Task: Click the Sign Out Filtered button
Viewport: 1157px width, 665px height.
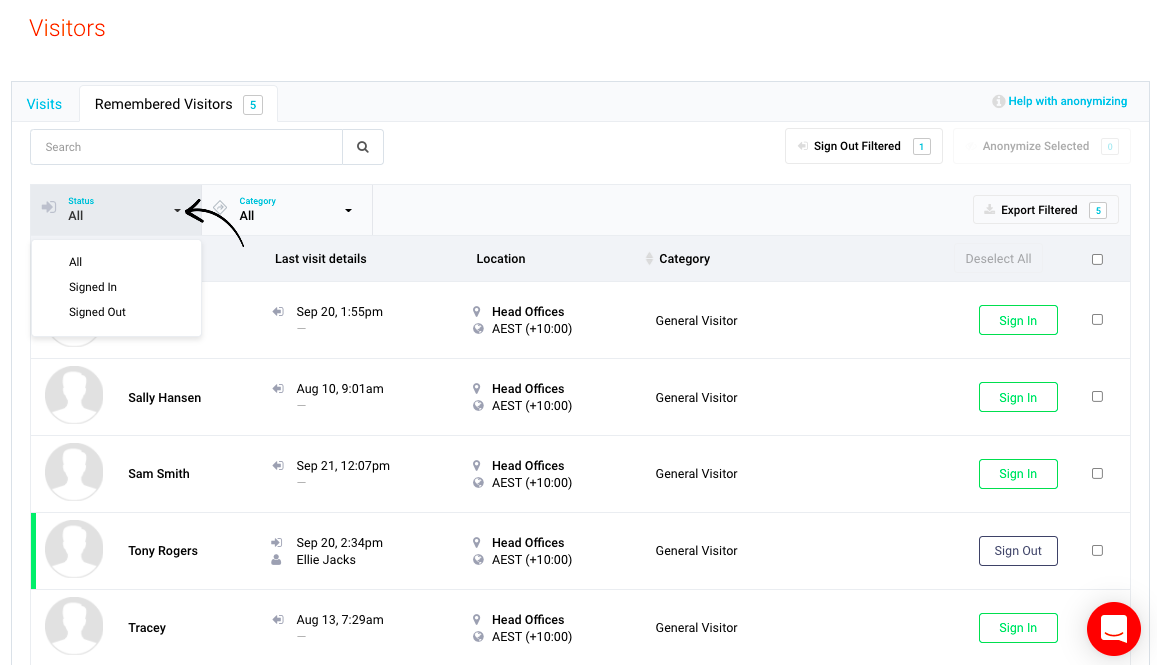Action: coord(863,146)
